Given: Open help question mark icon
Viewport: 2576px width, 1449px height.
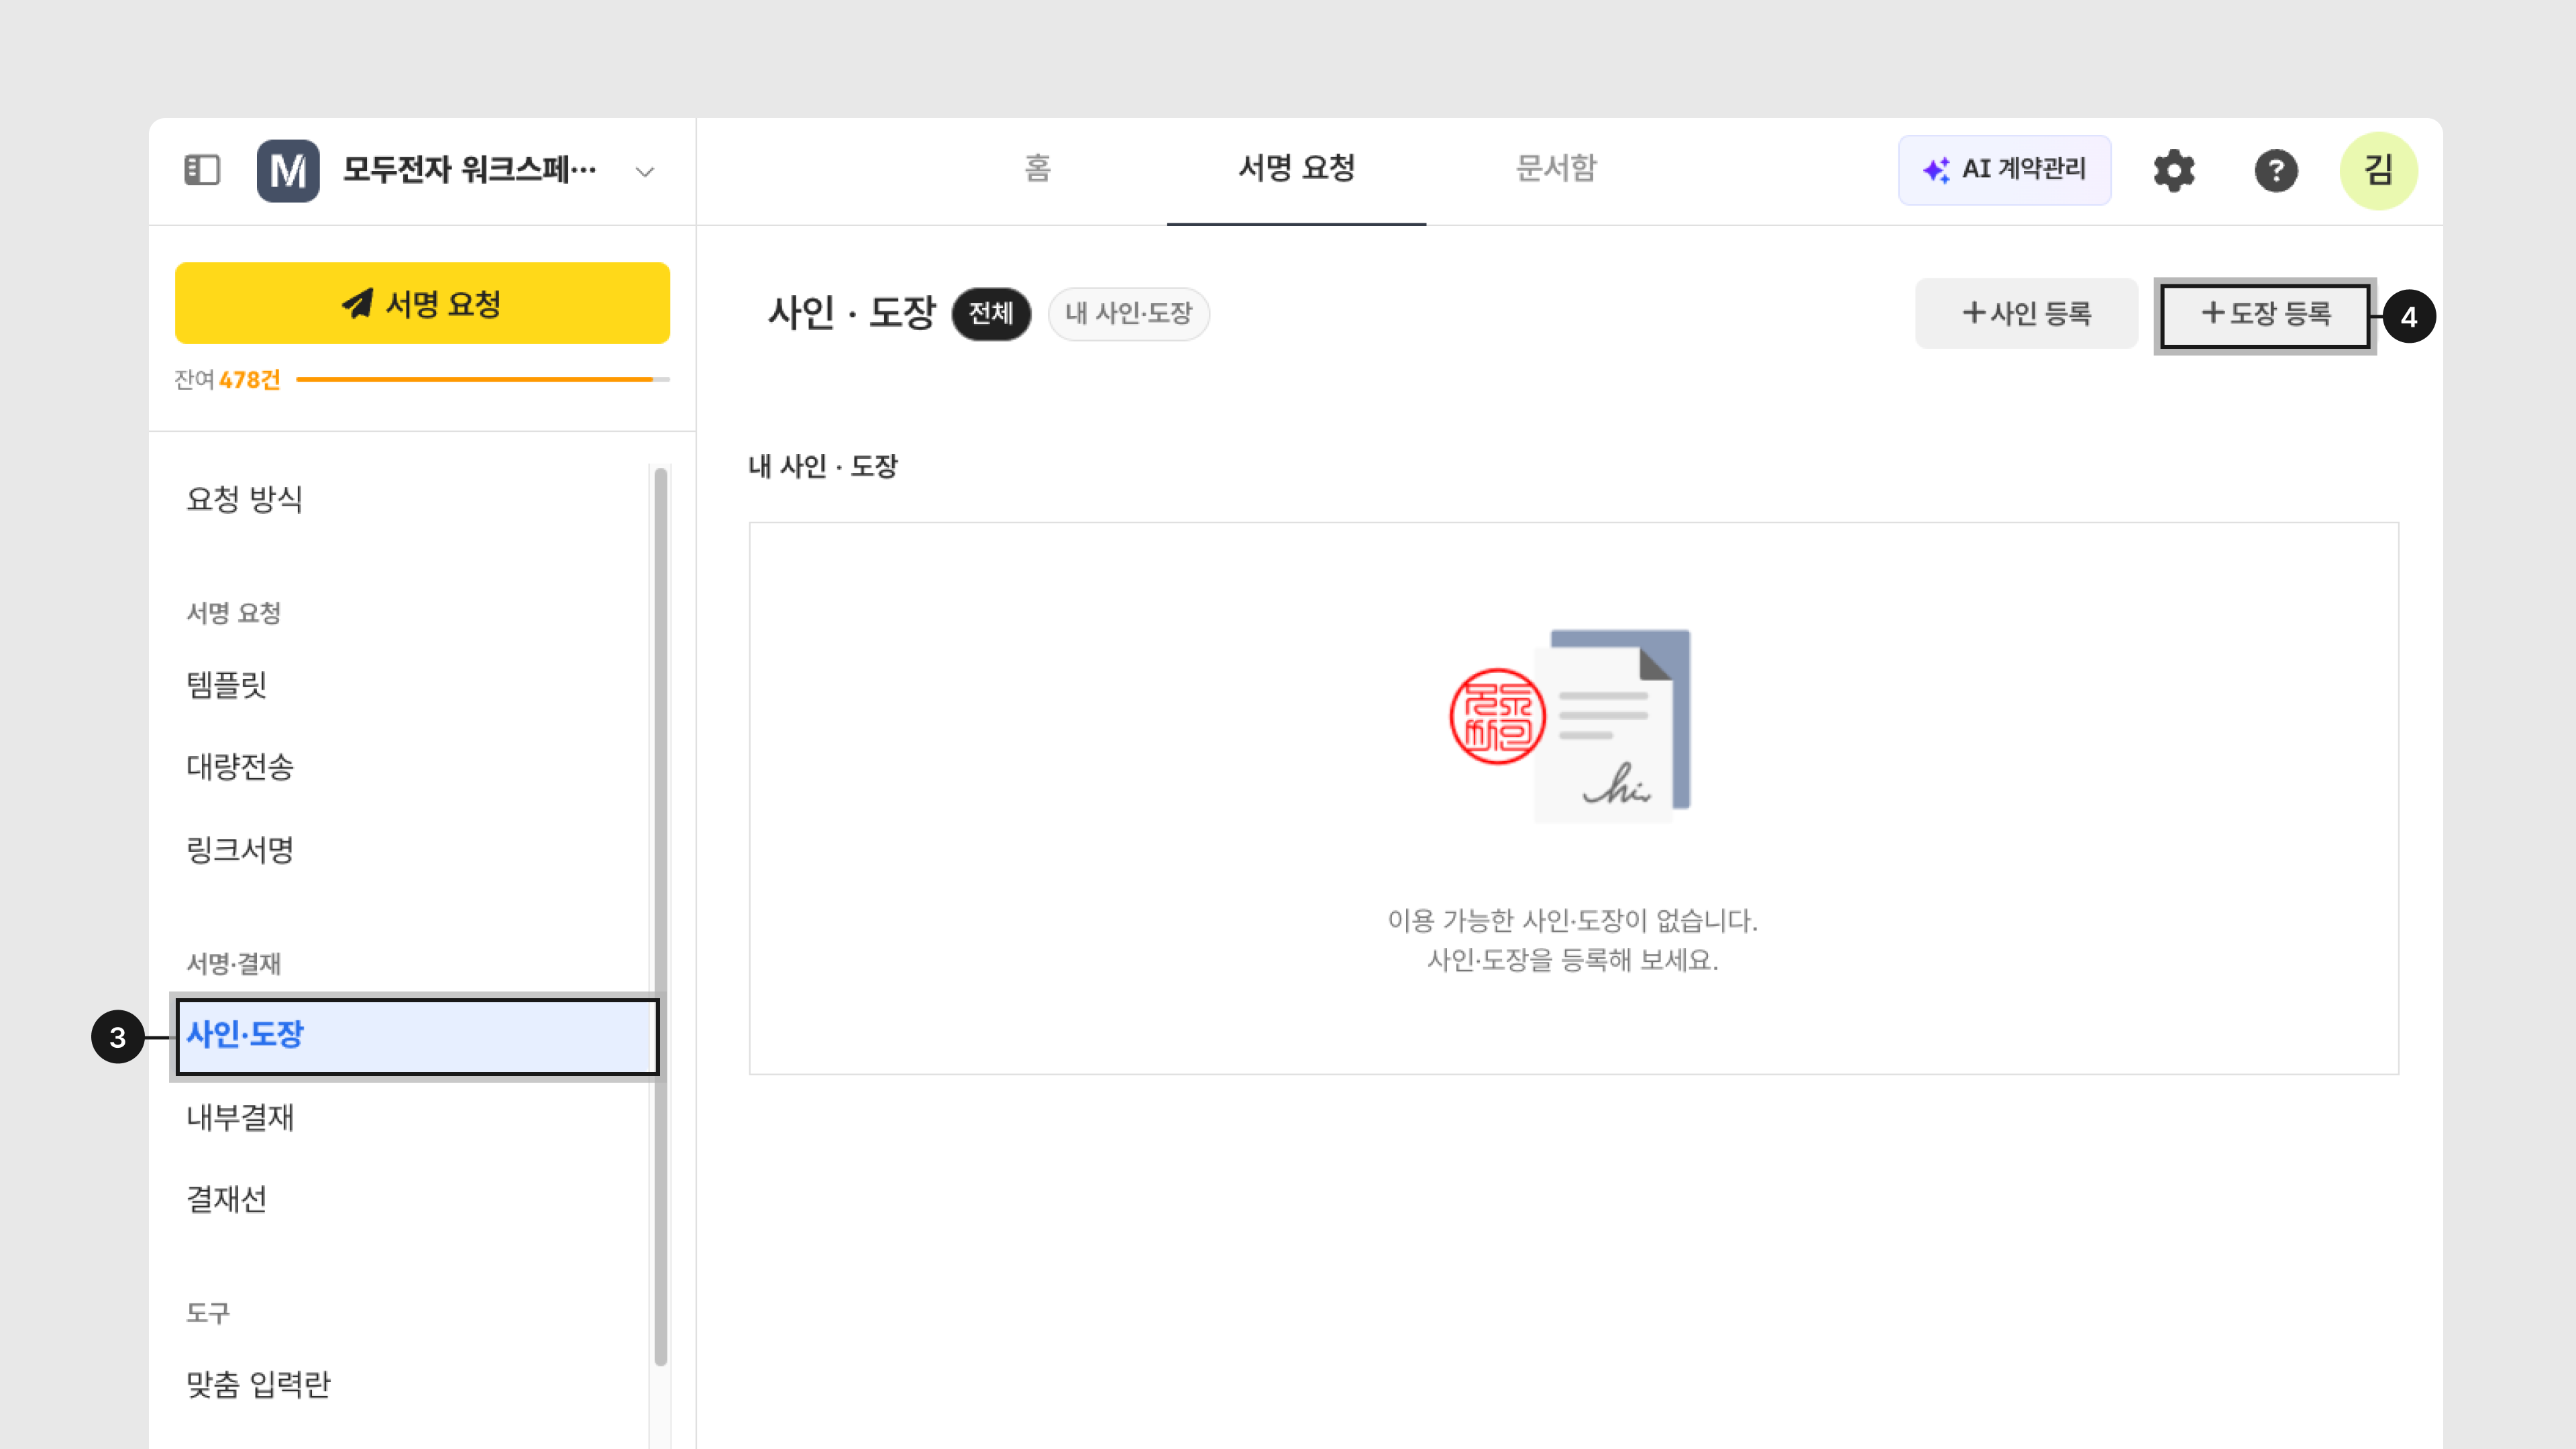Looking at the screenshot, I should pos(2276,170).
